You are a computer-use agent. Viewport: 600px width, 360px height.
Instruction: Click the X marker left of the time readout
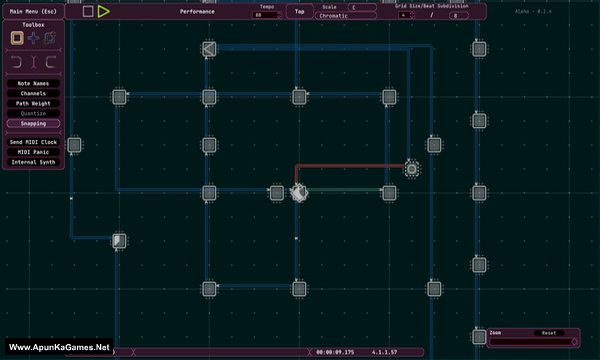[309, 352]
